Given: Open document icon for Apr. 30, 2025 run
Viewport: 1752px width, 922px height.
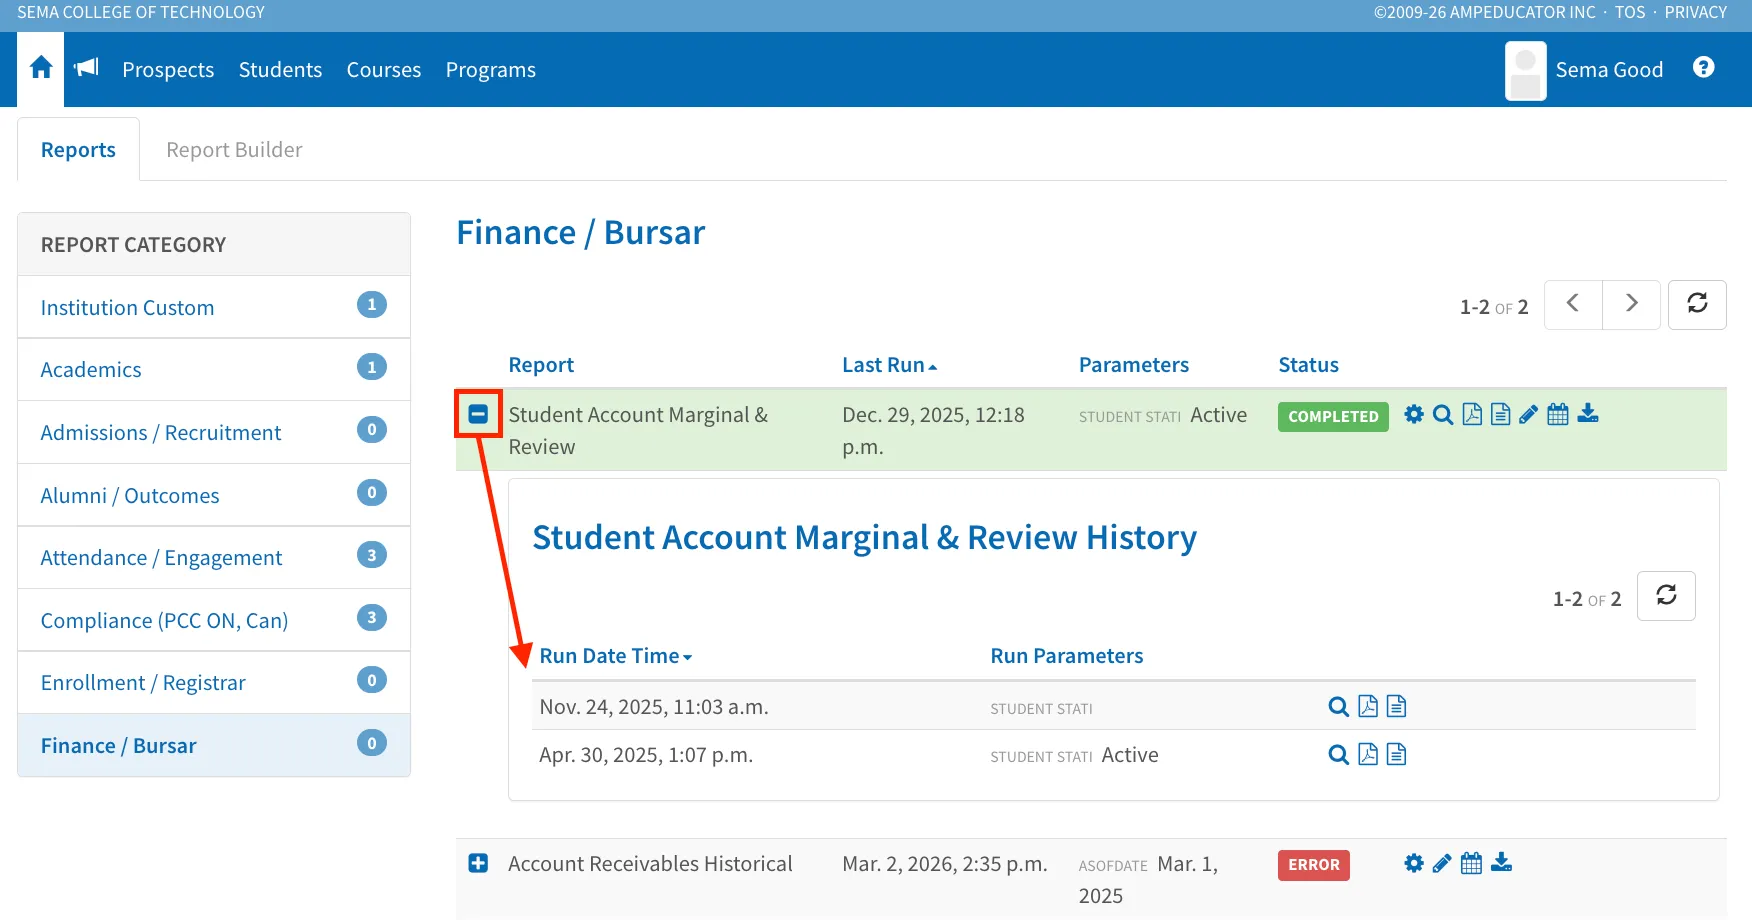Looking at the screenshot, I should pyautogui.click(x=1397, y=754).
